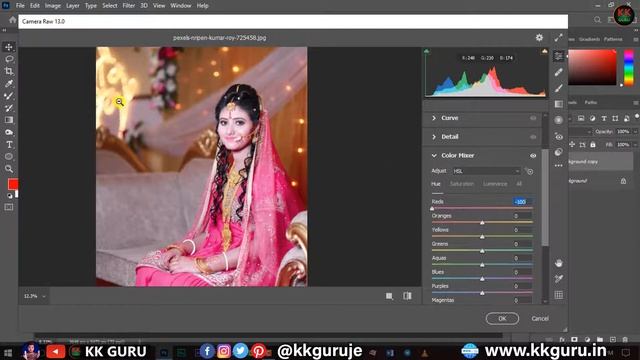Collapse the Color Mixer section

pyautogui.click(x=434, y=156)
